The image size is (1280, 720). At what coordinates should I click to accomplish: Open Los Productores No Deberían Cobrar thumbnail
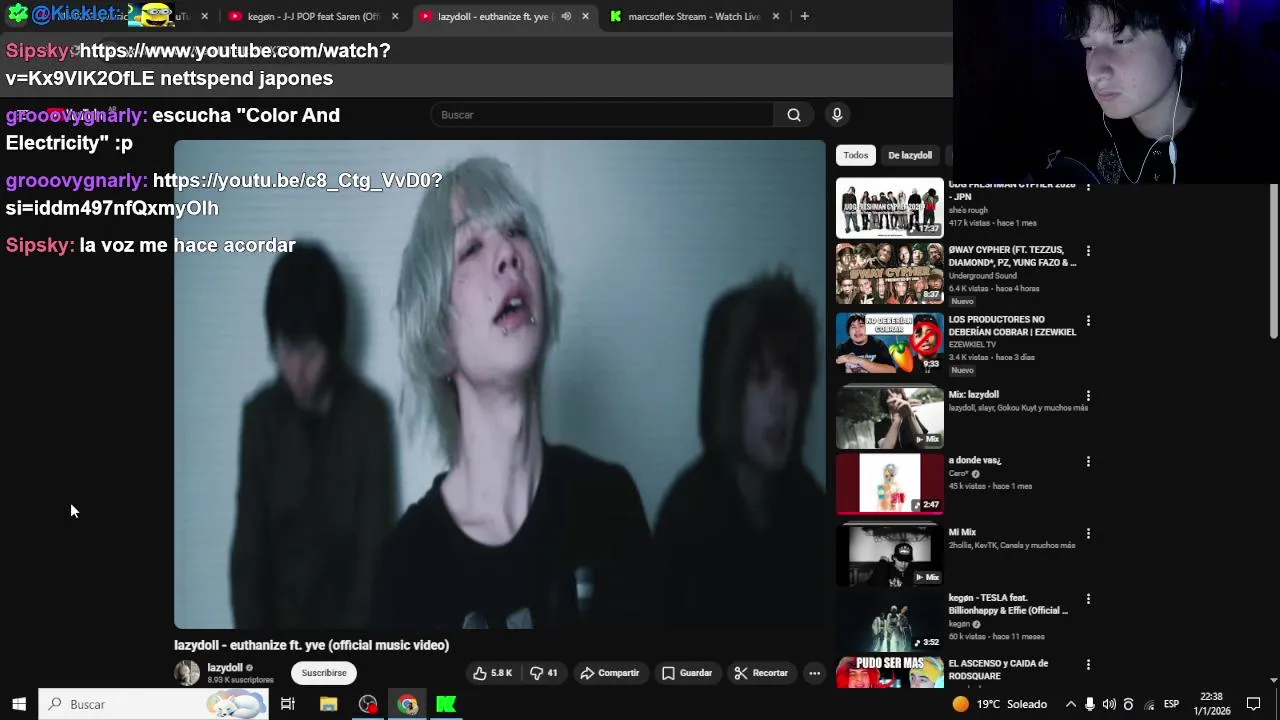click(890, 343)
